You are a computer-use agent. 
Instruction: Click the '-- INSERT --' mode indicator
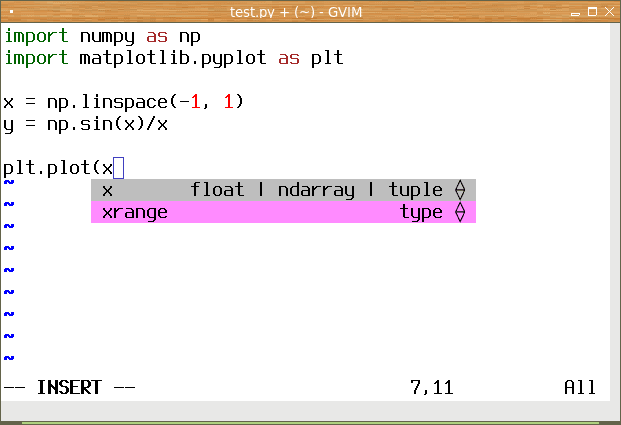pyautogui.click(x=69, y=387)
